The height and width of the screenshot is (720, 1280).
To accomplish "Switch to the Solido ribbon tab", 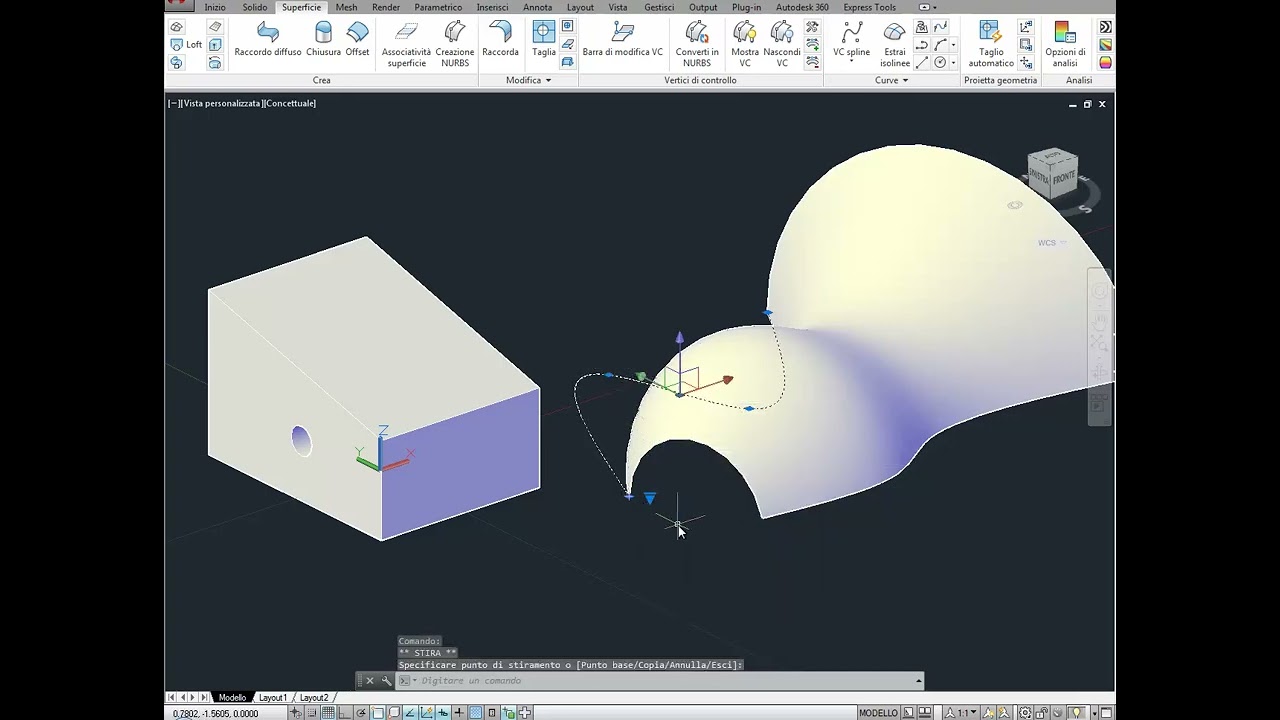I will [254, 7].
